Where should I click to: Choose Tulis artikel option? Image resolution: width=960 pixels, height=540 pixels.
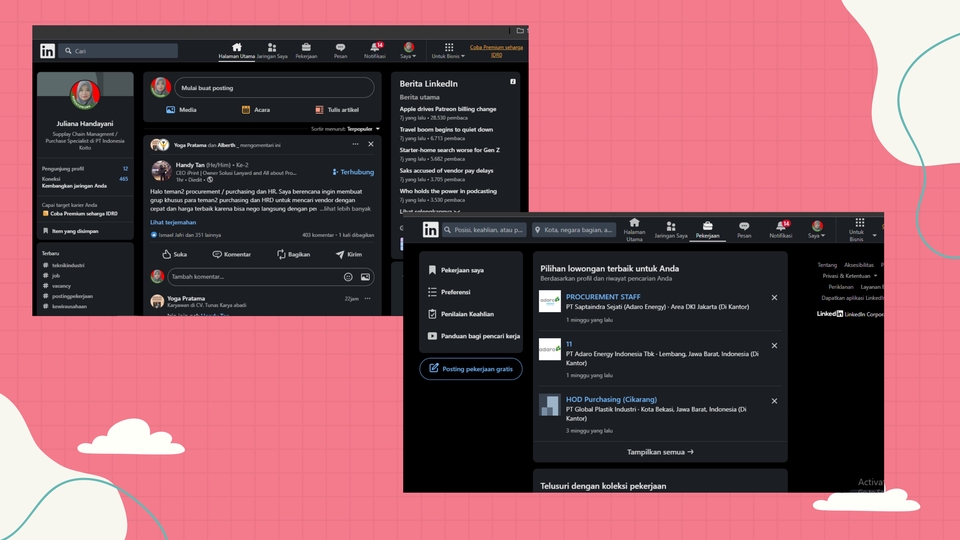[x=337, y=110]
